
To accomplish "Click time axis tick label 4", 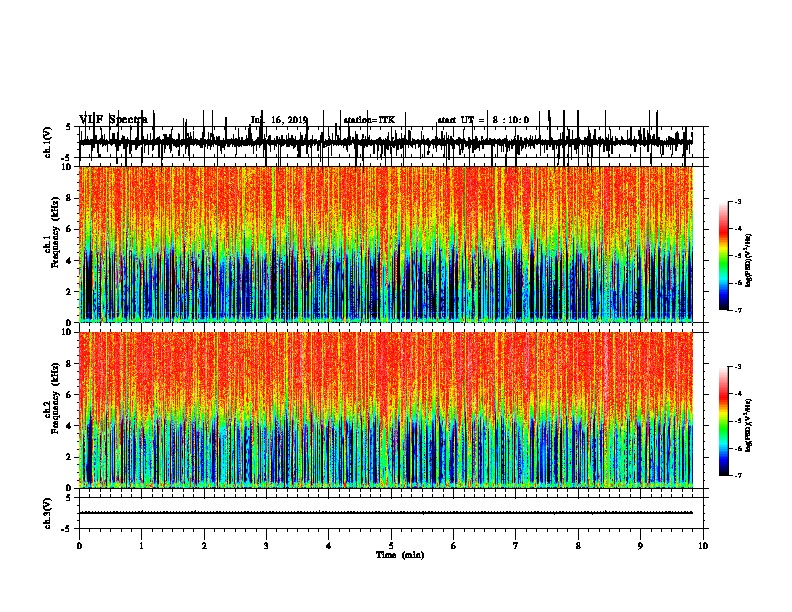I will click(329, 546).
